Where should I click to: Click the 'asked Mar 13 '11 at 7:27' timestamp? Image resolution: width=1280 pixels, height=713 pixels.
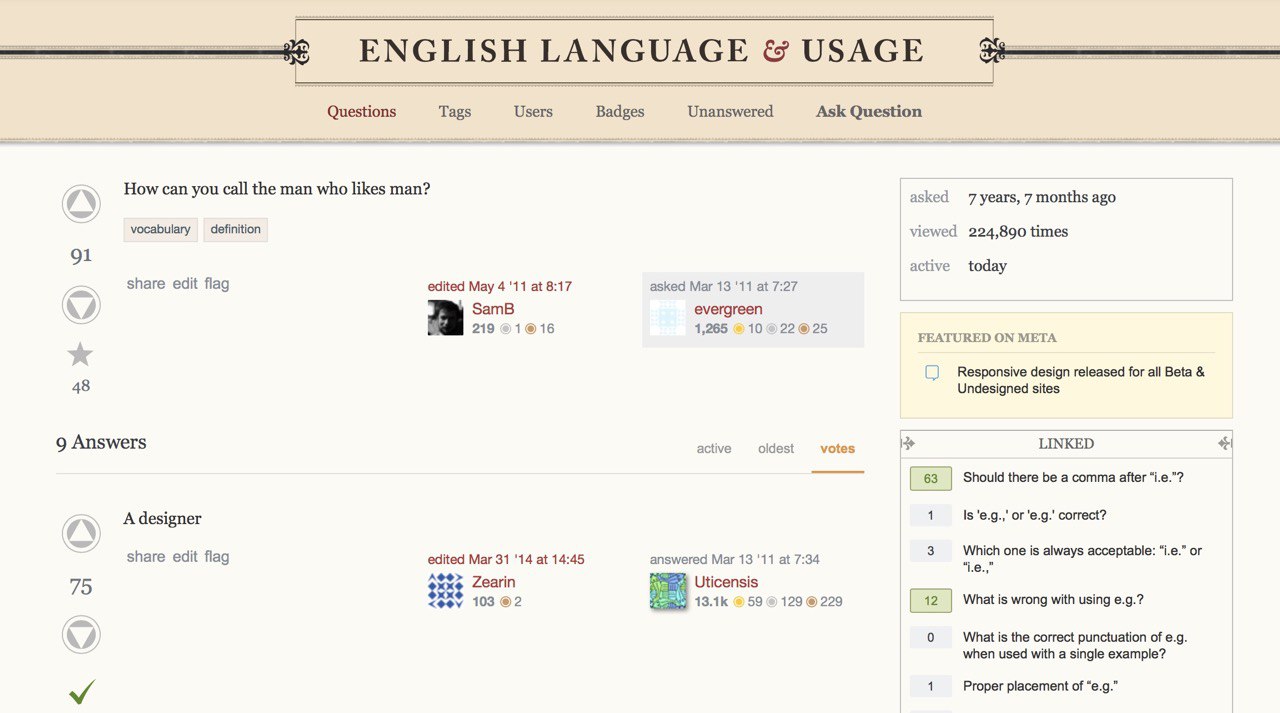[x=724, y=286]
